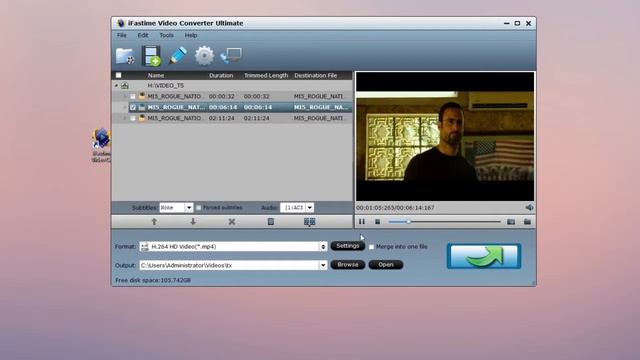Image resolution: width=640 pixels, height=360 pixels.
Task: Open the Help menu
Action: click(x=191, y=36)
